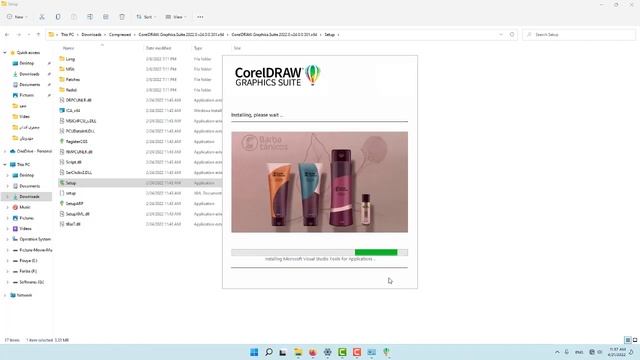Click the Delete trash icon in toolbar
The width and height of the screenshot is (640, 360).
click(x=122, y=17)
